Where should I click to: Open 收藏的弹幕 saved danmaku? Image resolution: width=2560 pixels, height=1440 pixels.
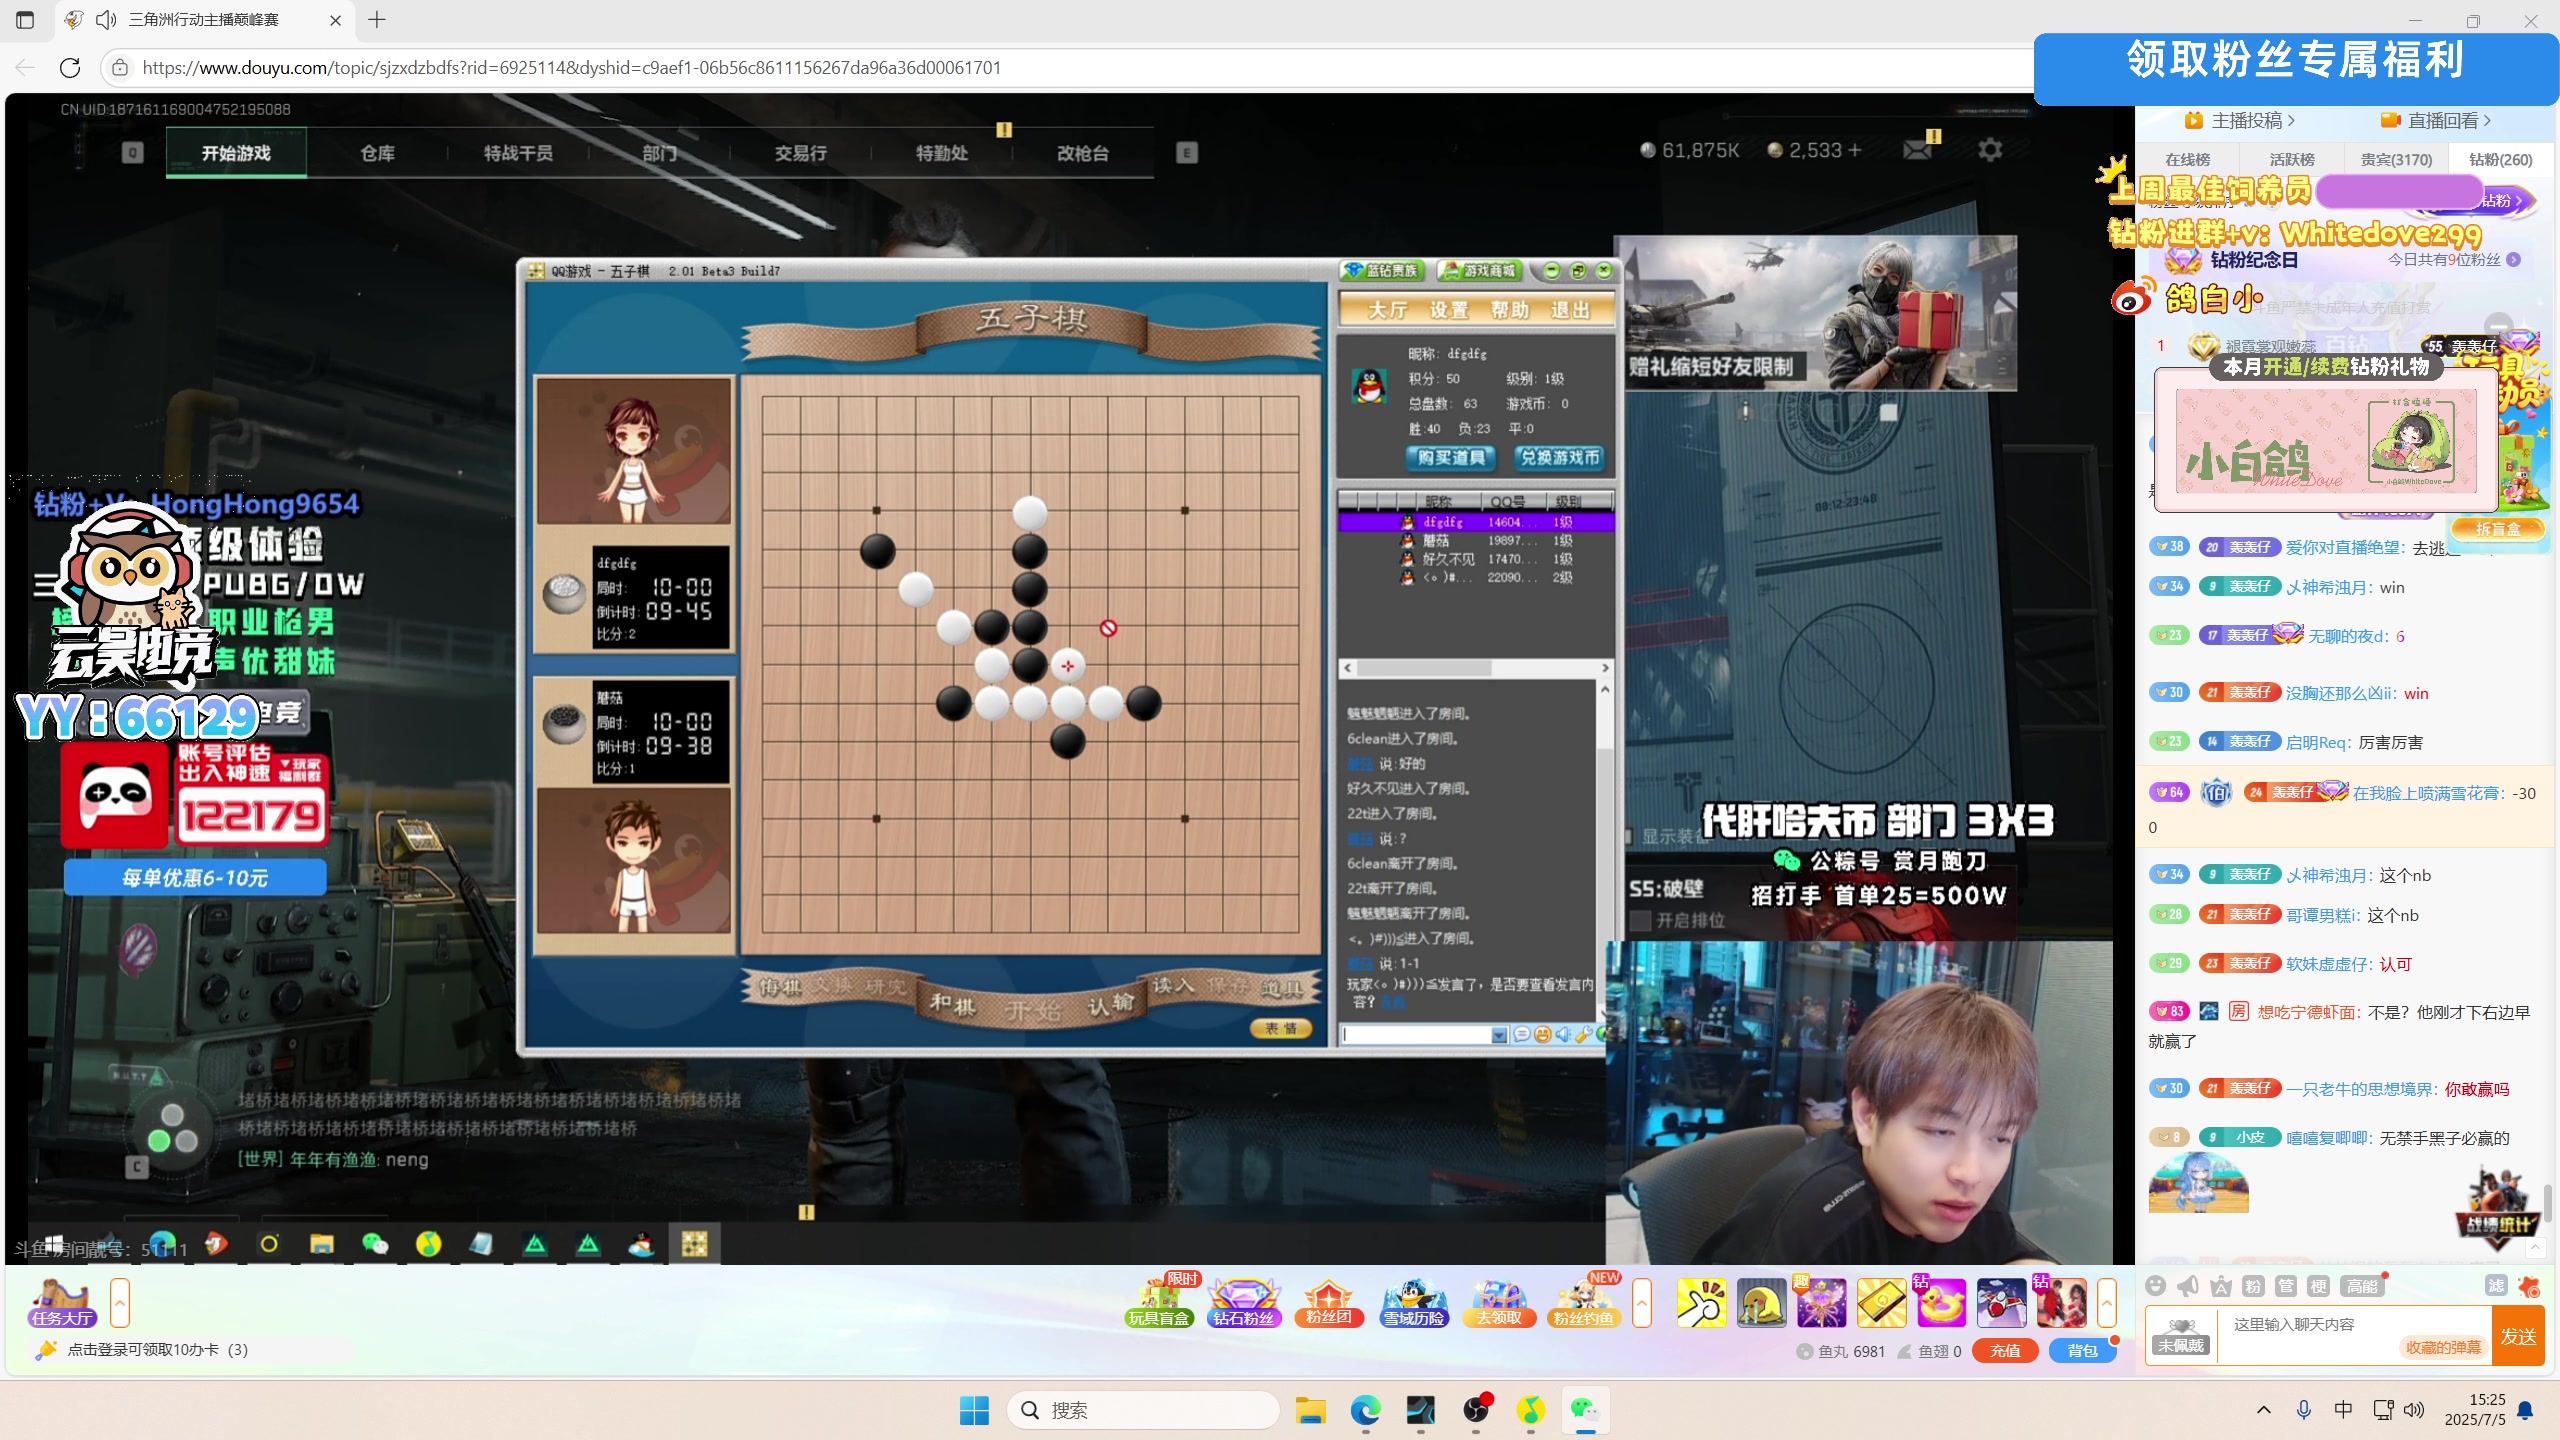(2443, 1347)
